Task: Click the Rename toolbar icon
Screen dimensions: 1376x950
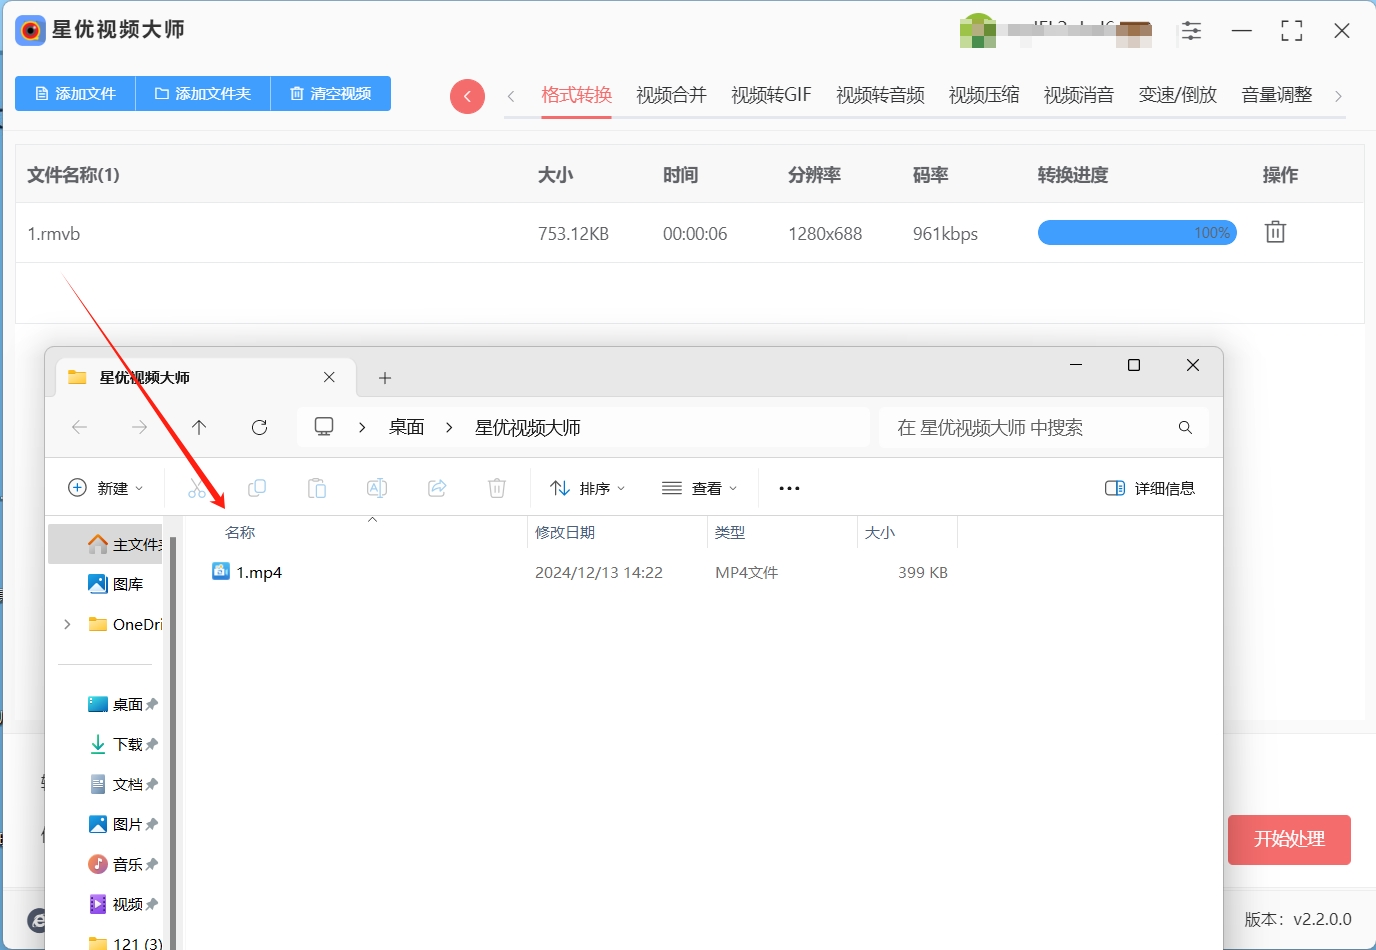Action: point(377,488)
